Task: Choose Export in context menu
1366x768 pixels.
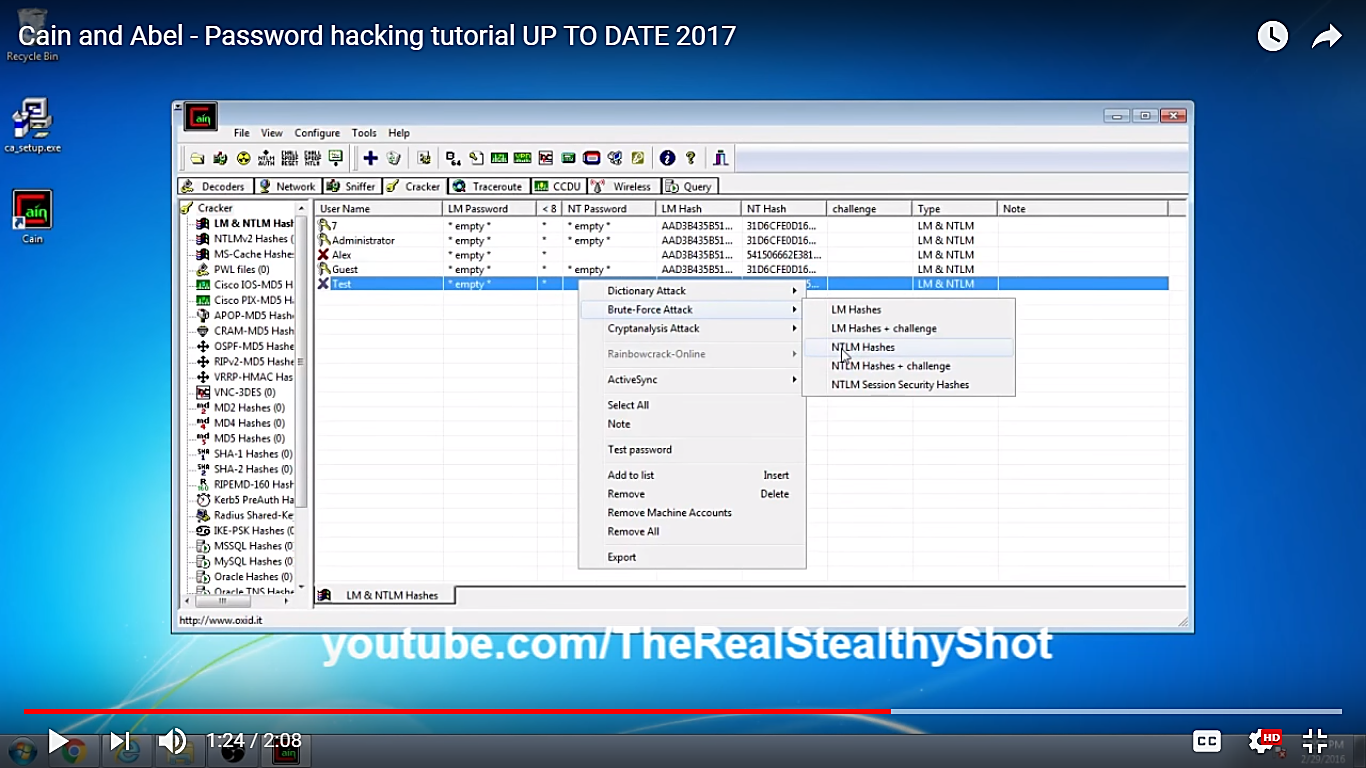Action: (x=692, y=557)
